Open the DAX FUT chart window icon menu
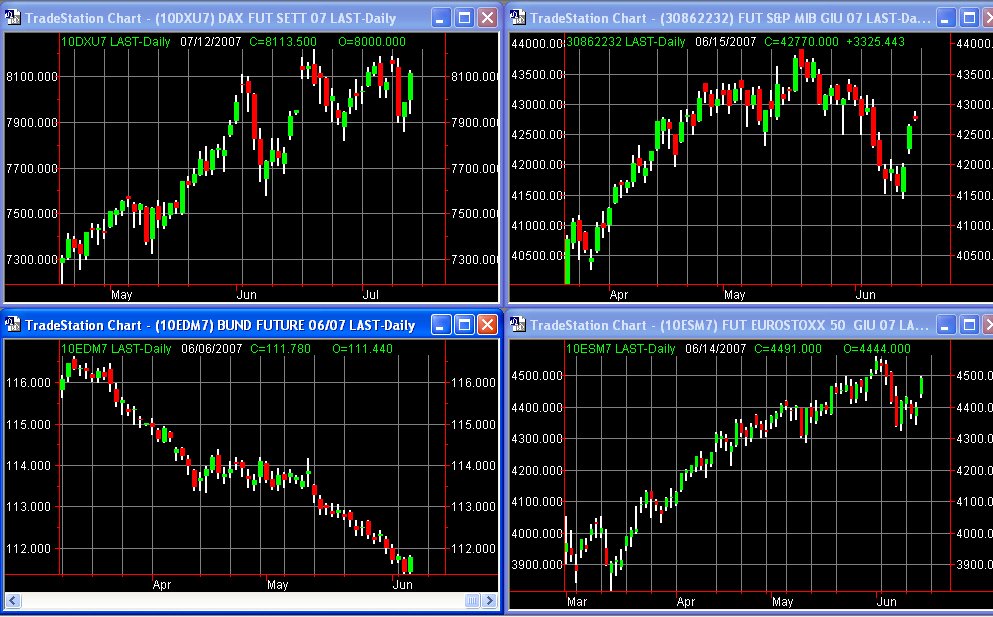The image size is (993, 617). coord(13,18)
